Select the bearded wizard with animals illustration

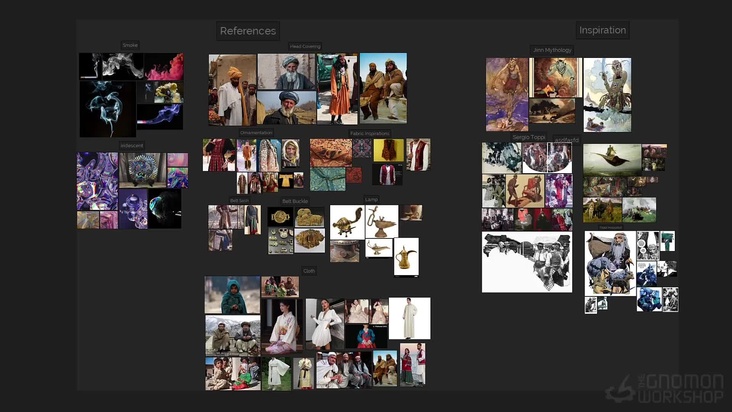coord(610,264)
